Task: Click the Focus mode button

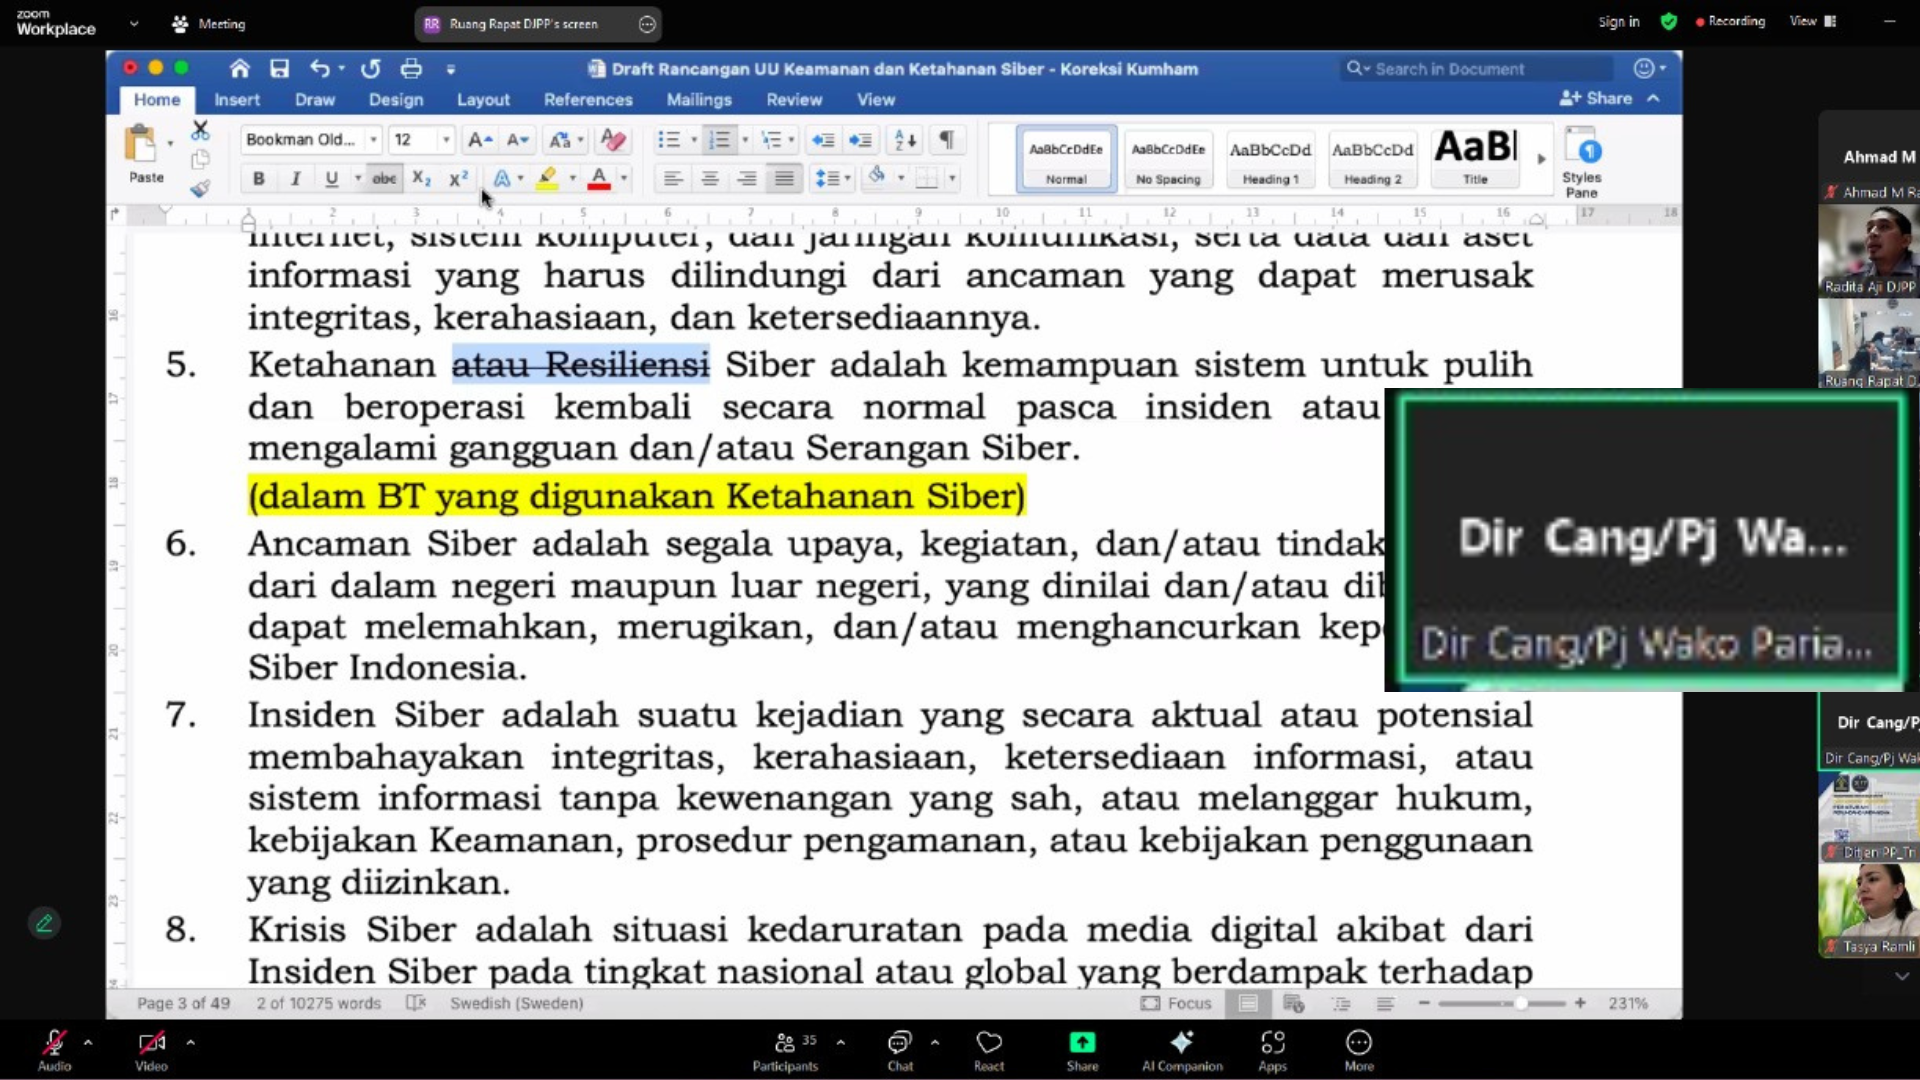Action: [1177, 1003]
